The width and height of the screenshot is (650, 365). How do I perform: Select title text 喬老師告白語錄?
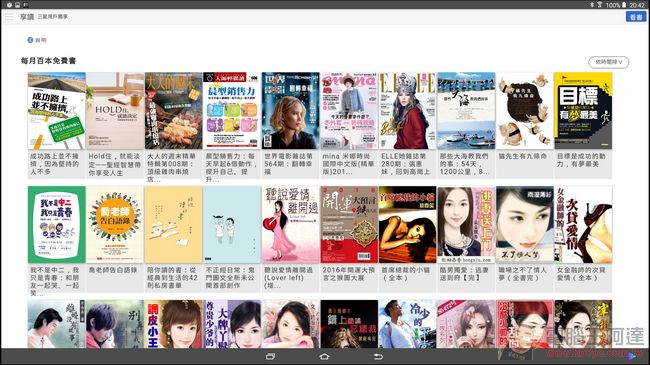112,270
